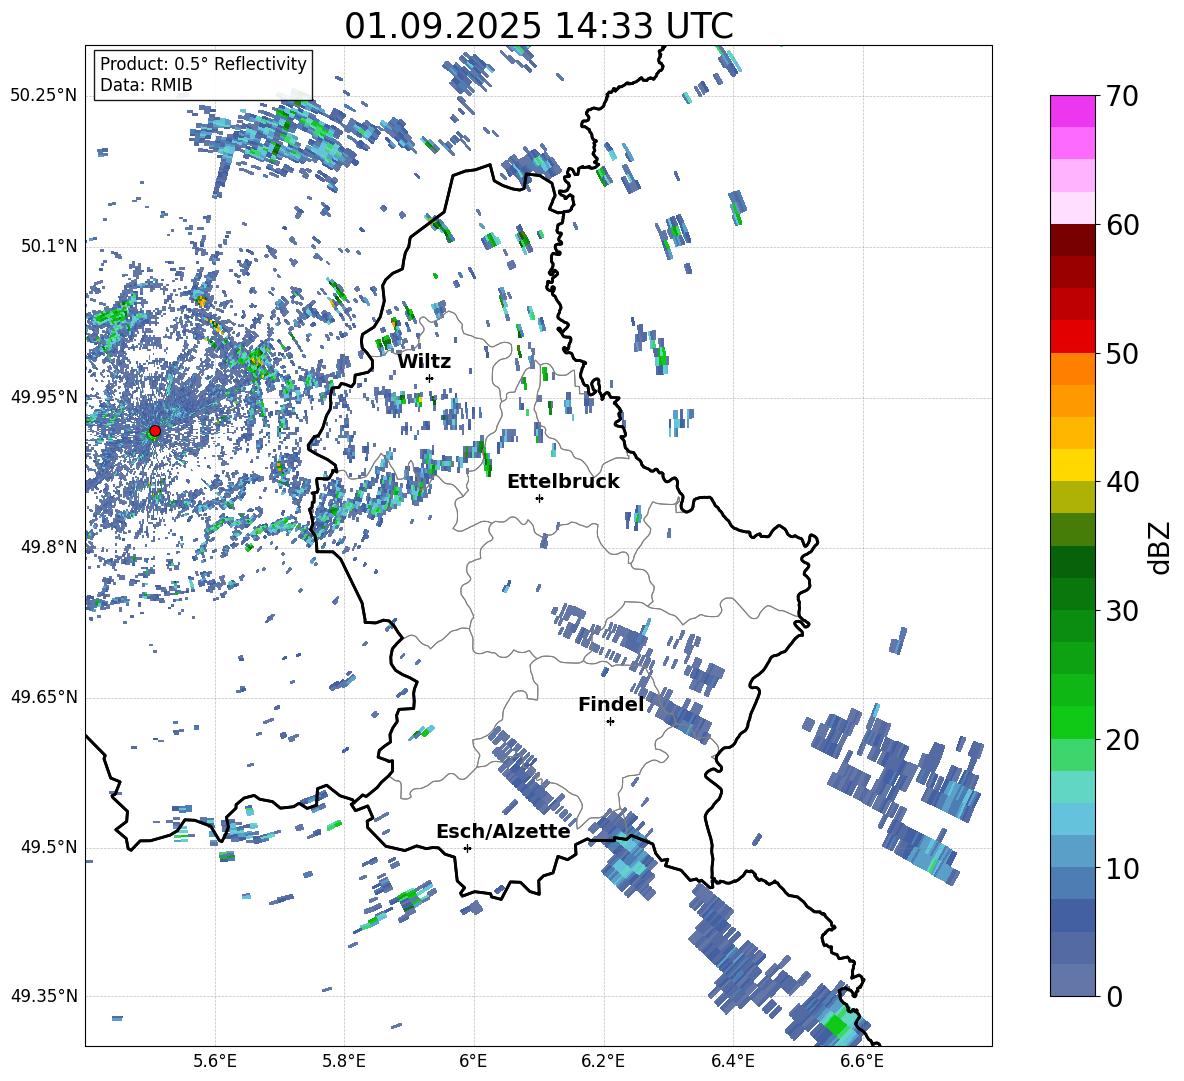1184x1081 pixels.
Task: Click latitude label 50.25°N
Action: (x=44, y=96)
